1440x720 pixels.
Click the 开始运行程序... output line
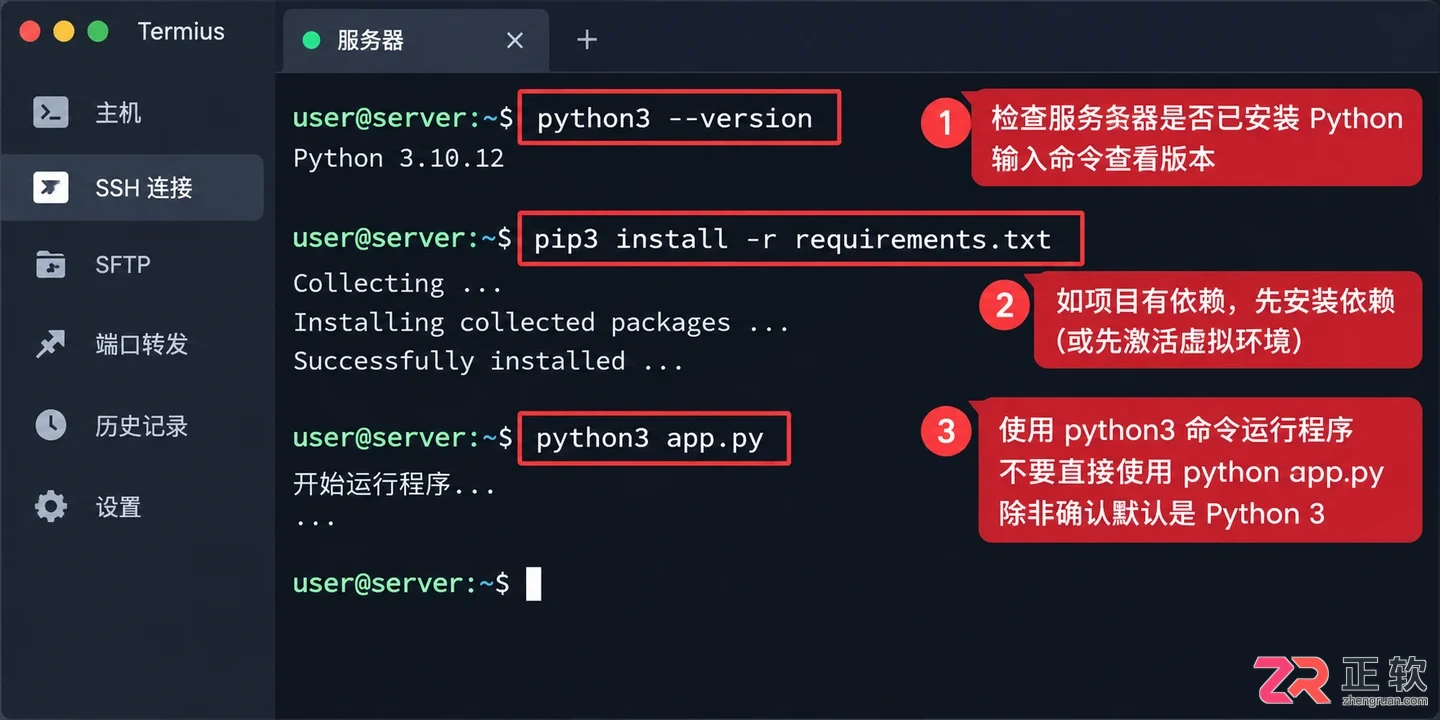[394, 486]
